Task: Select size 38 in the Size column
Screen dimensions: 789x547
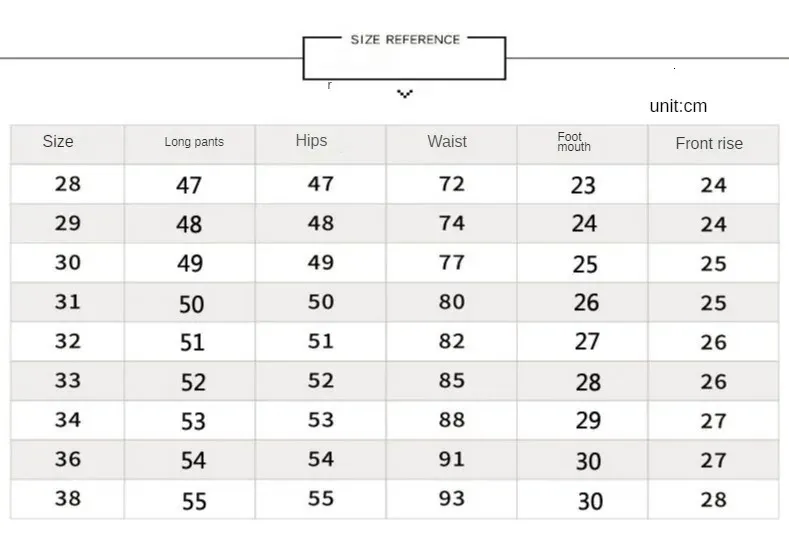Action: coord(68,498)
